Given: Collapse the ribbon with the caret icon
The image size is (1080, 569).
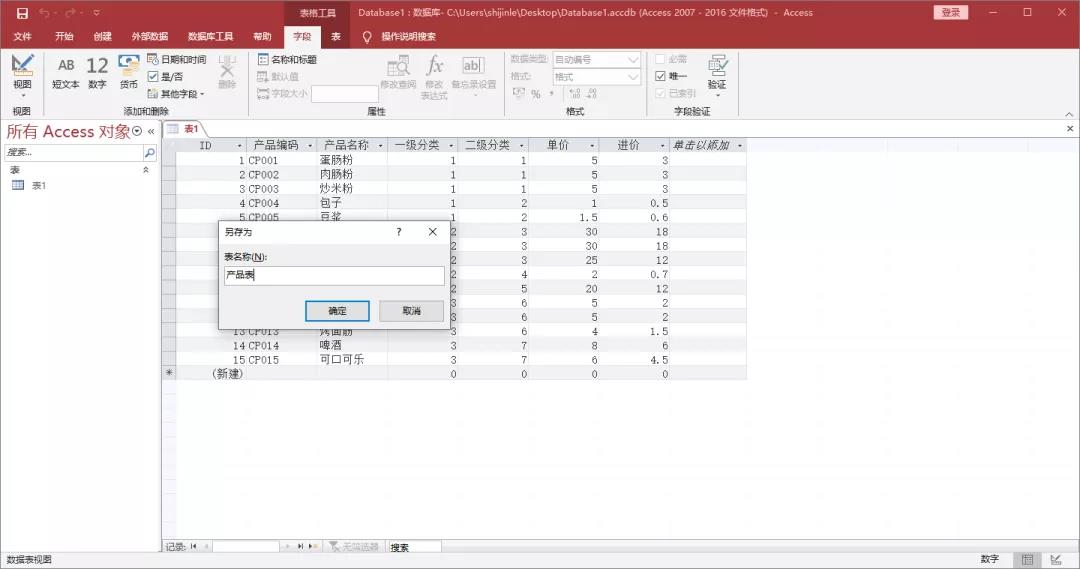Looking at the screenshot, I should tap(1069, 114).
